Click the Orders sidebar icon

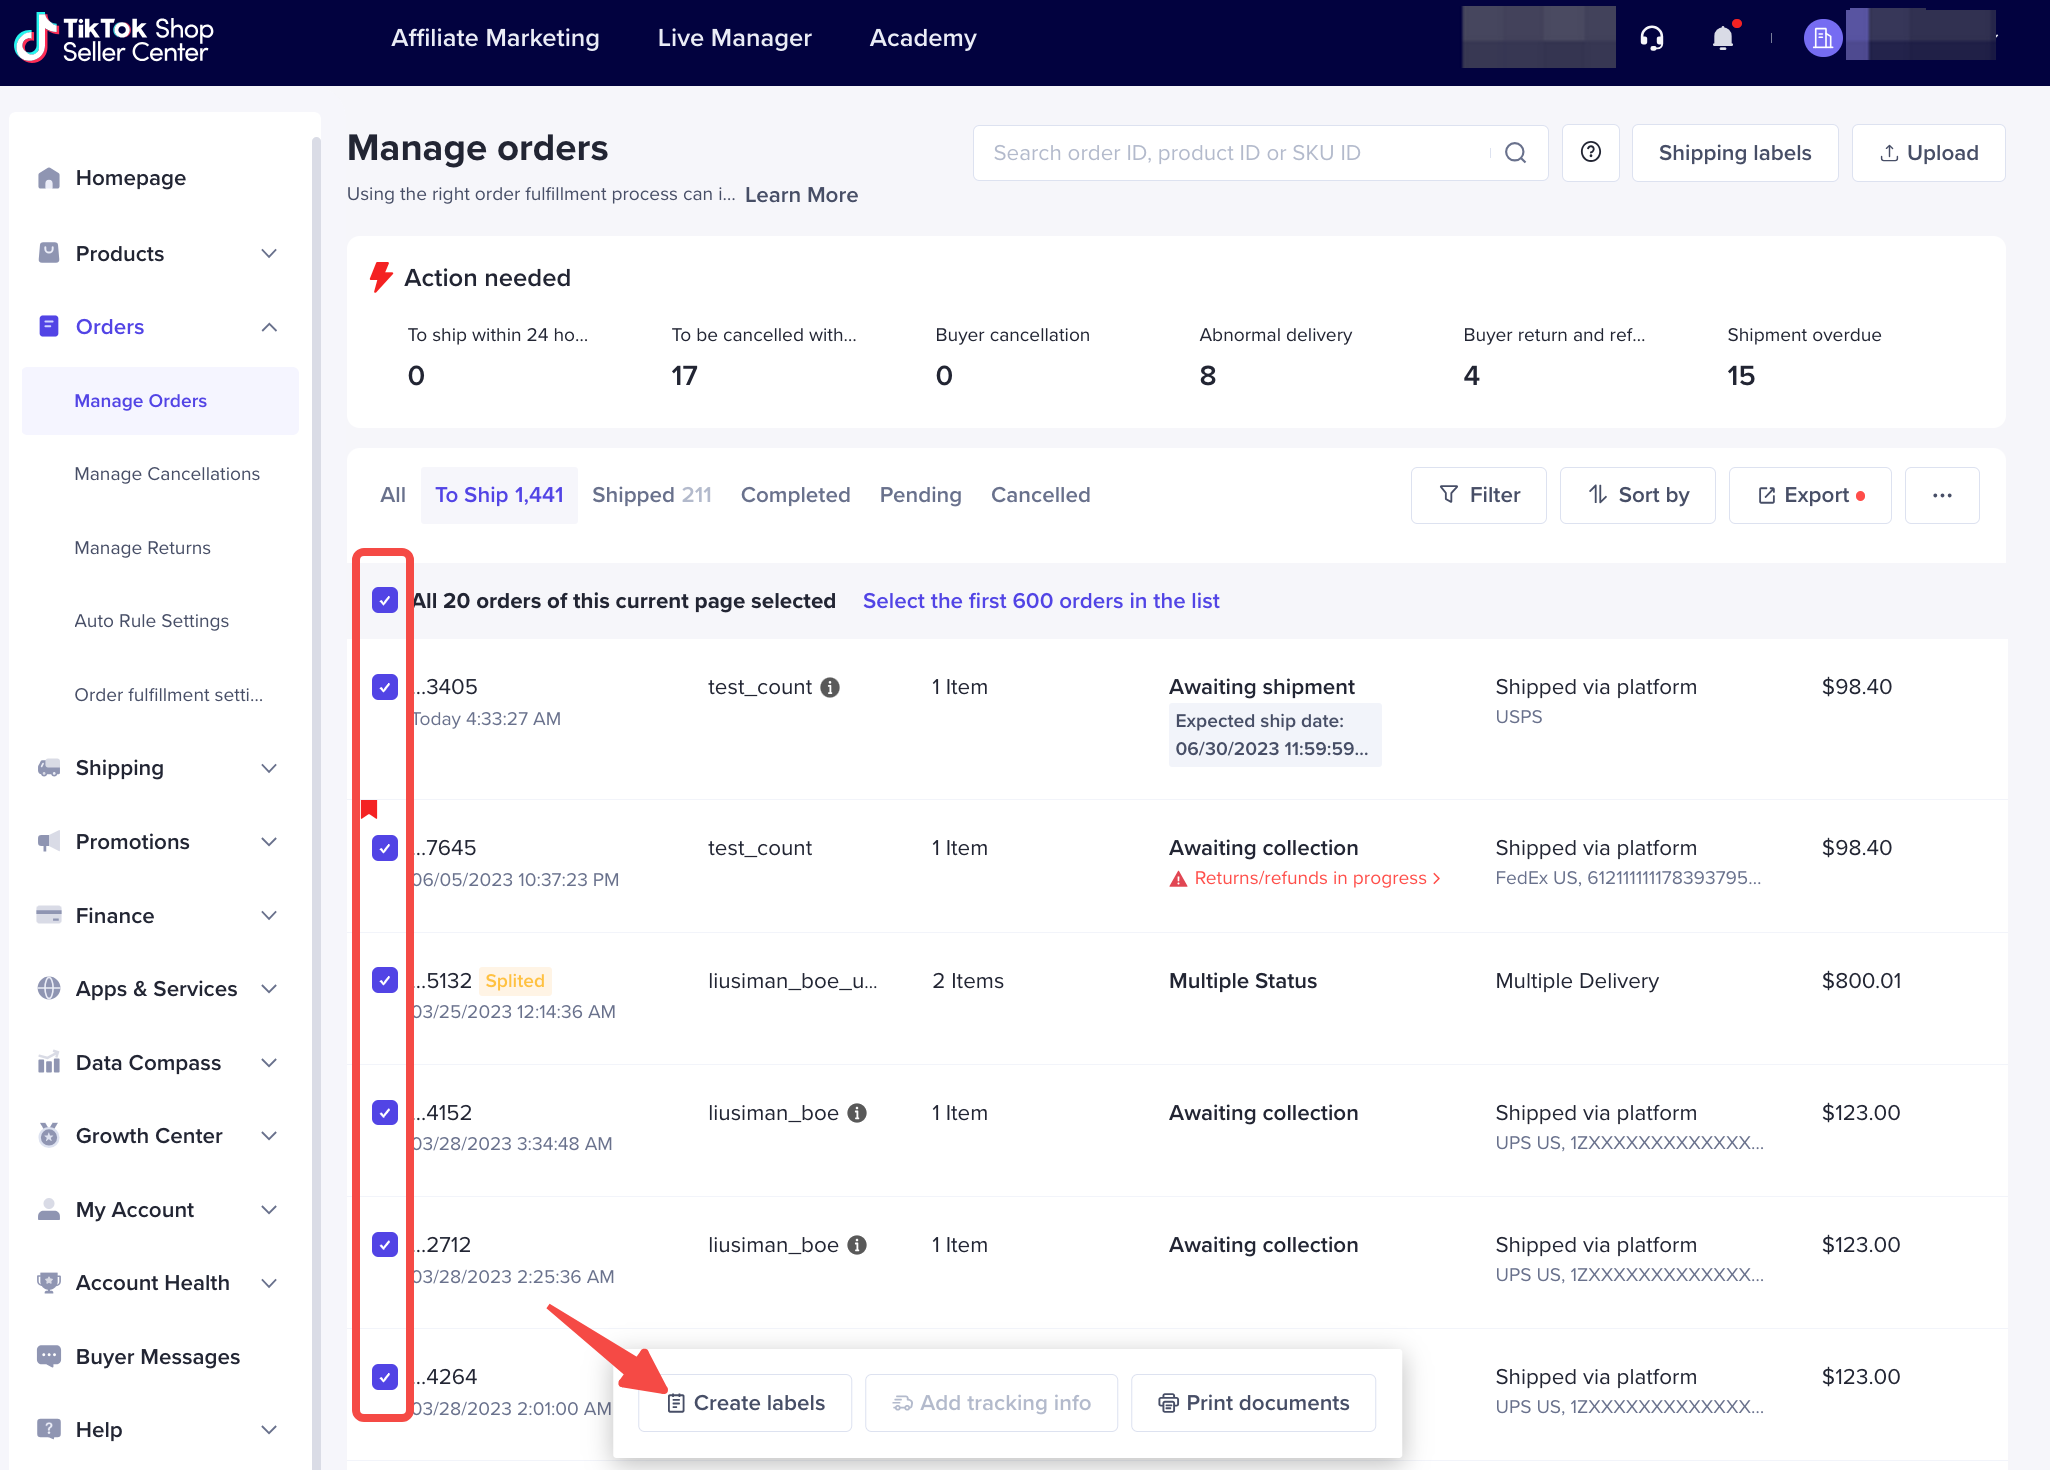click(x=49, y=326)
